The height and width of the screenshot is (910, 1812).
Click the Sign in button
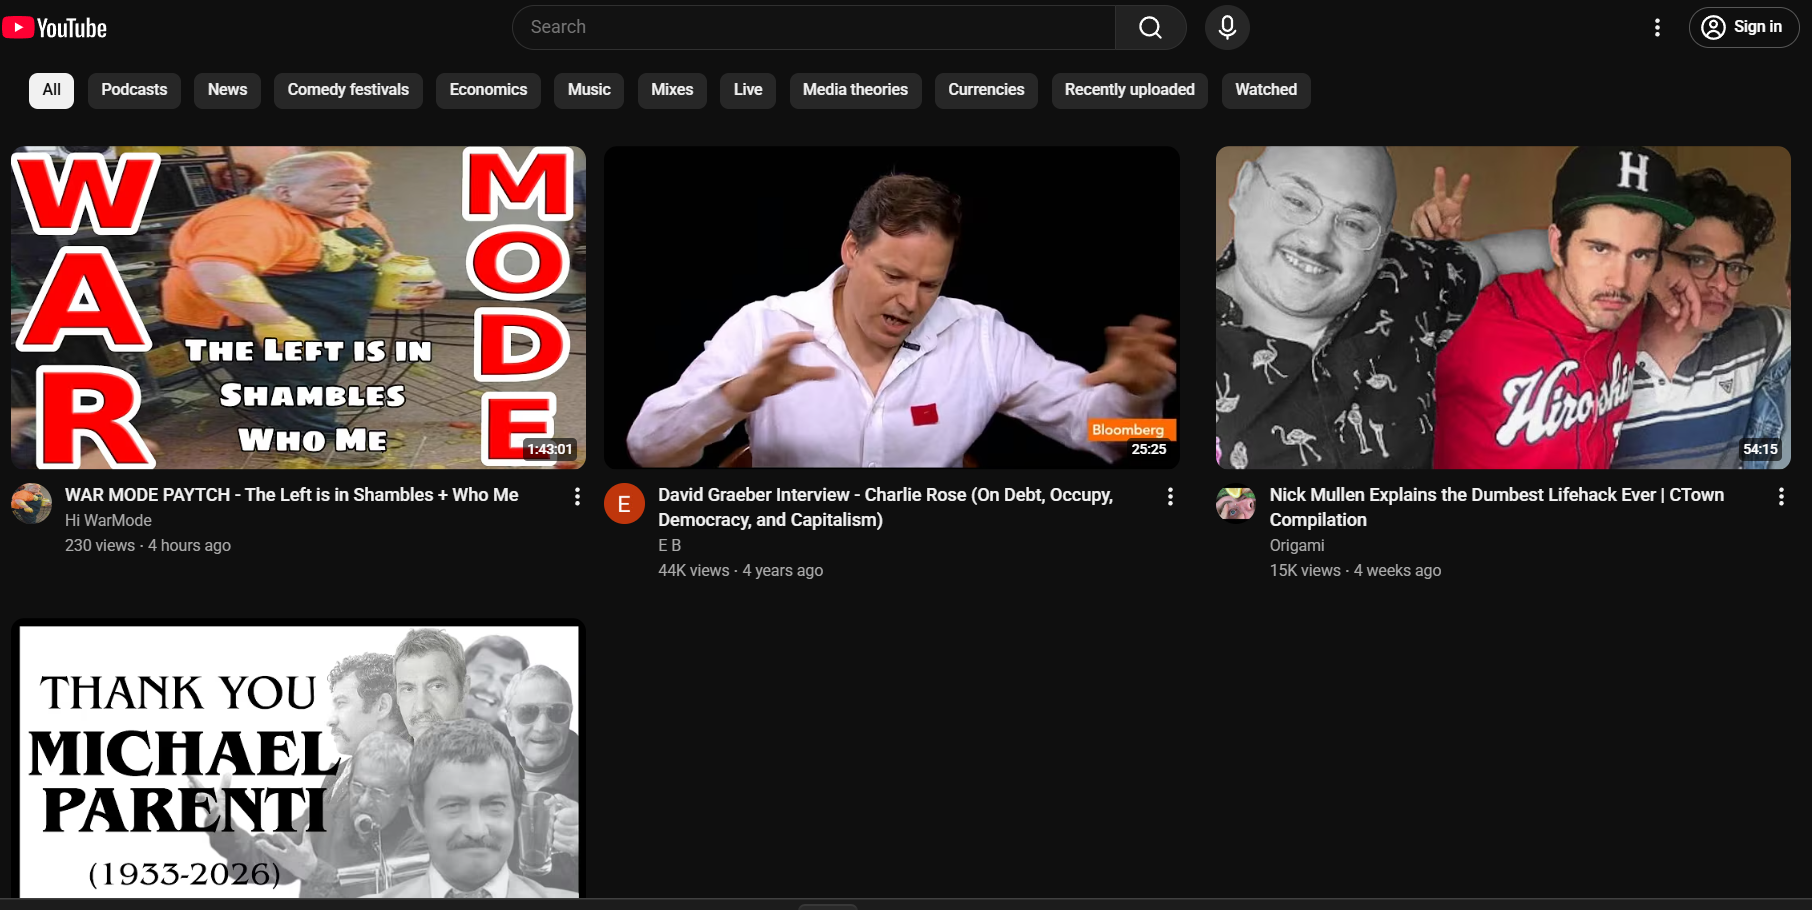1744,28
